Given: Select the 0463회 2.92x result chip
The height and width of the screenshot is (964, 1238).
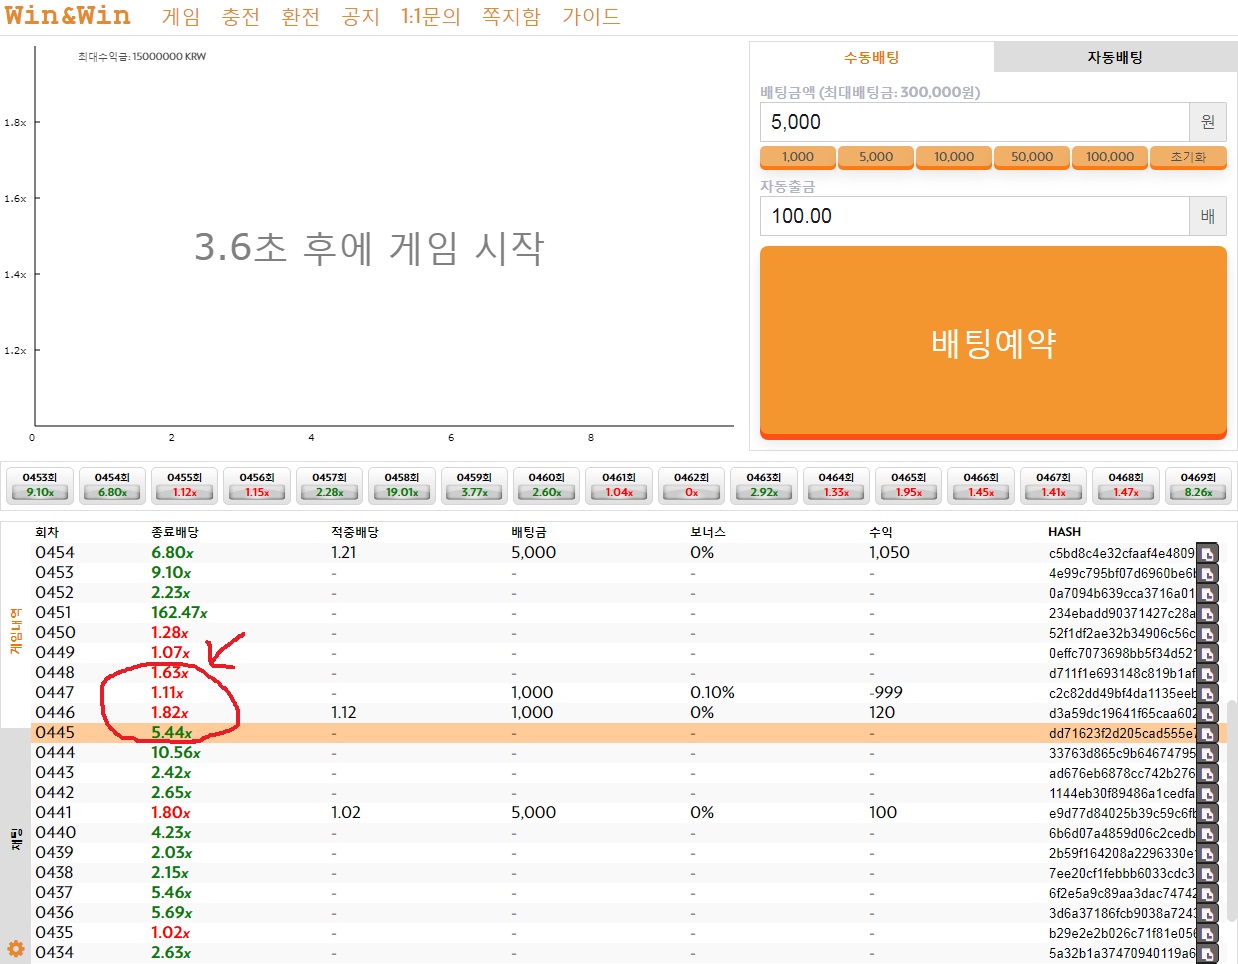Looking at the screenshot, I should (764, 485).
